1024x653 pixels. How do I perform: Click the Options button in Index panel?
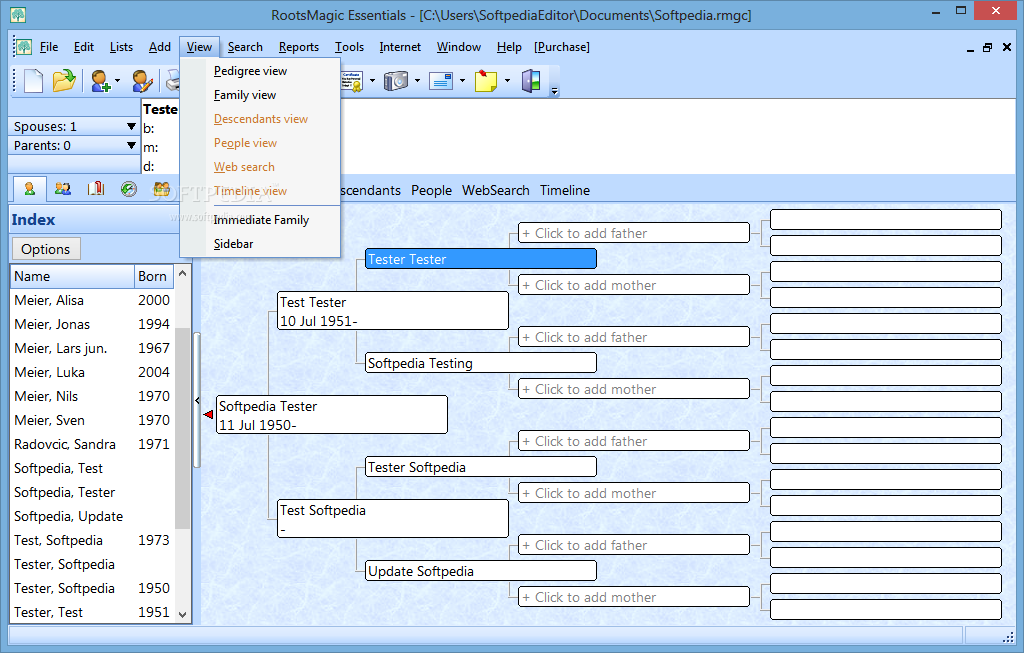coord(46,249)
